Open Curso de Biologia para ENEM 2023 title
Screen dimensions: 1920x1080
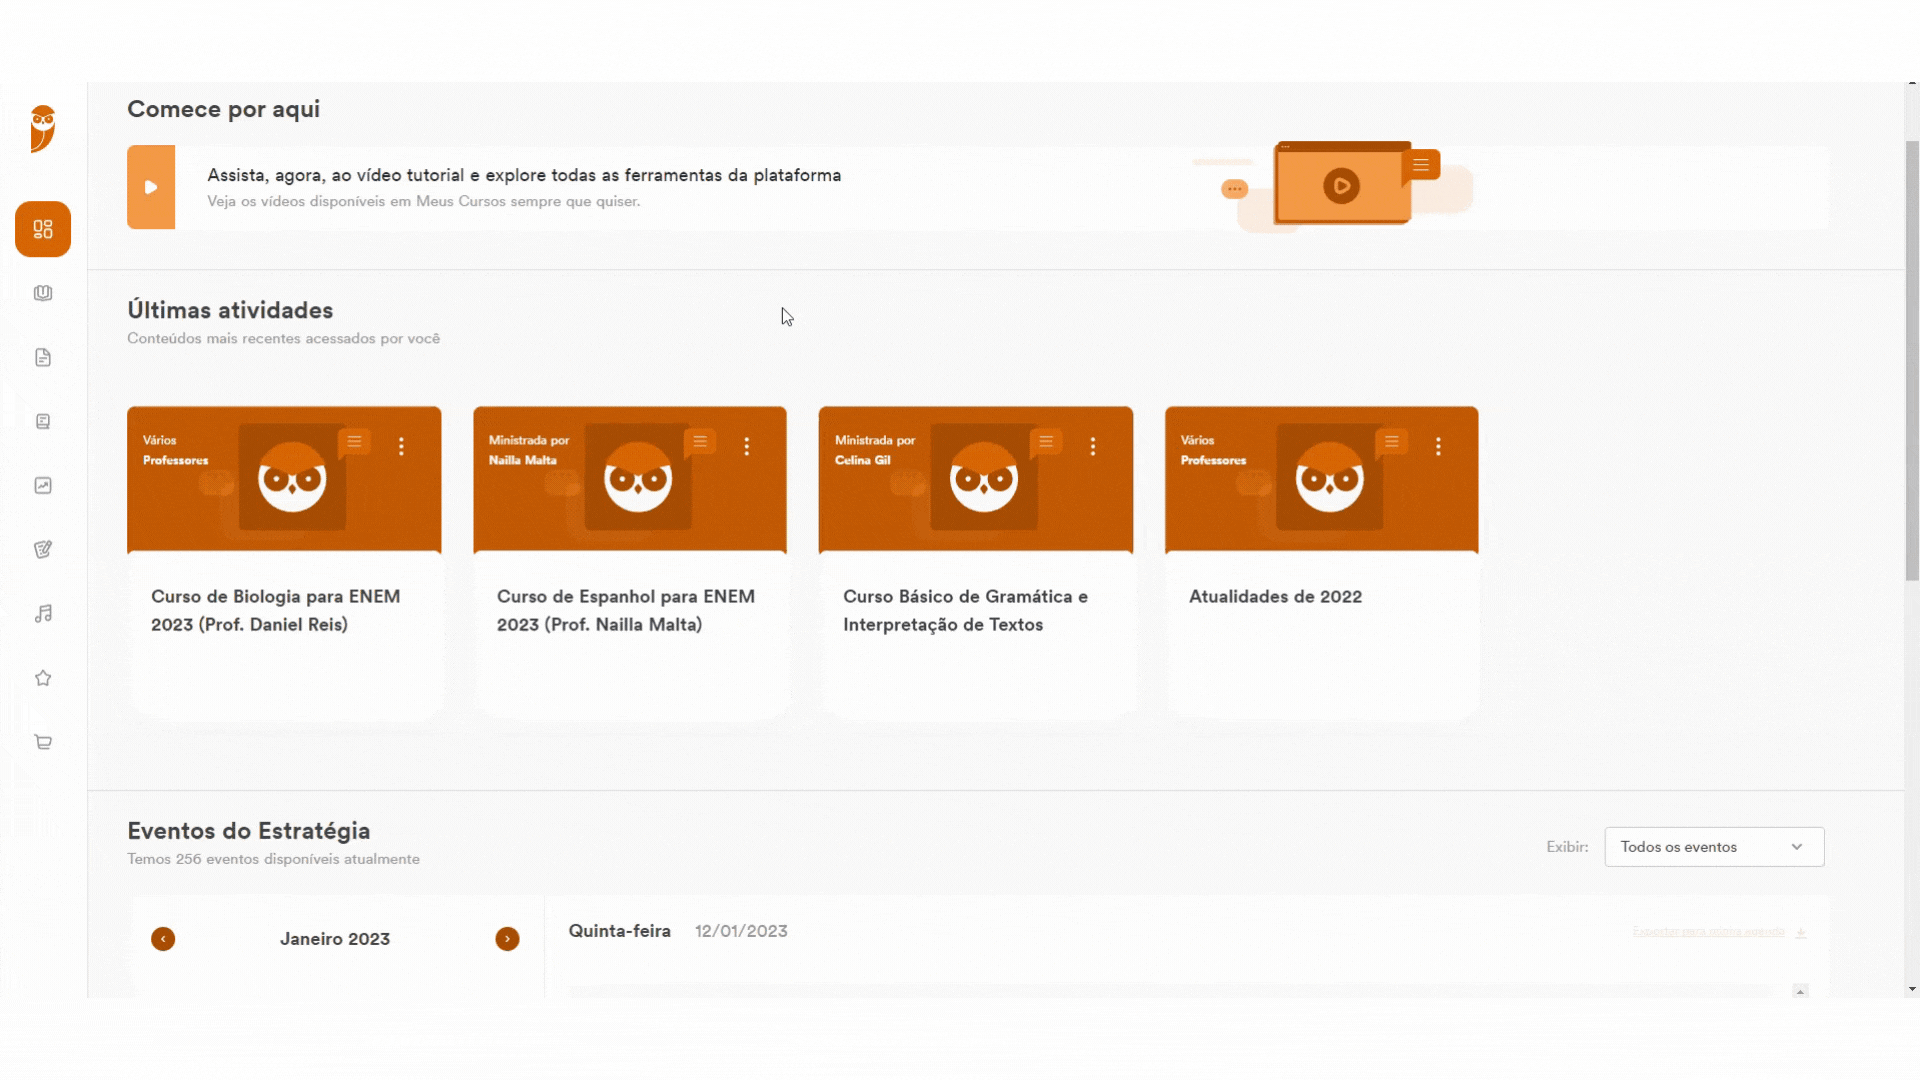coord(276,610)
